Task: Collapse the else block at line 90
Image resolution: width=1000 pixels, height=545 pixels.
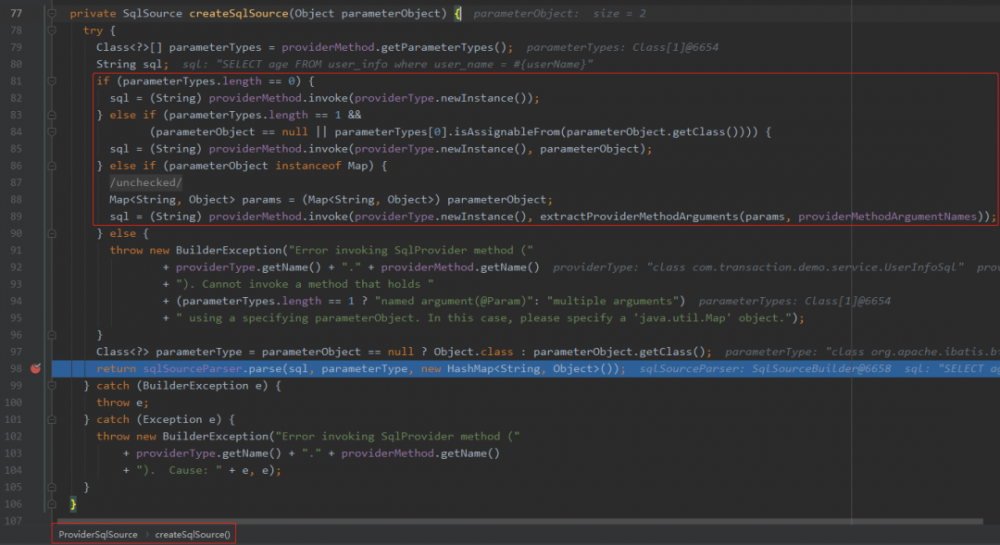Action: pyautogui.click(x=52, y=233)
